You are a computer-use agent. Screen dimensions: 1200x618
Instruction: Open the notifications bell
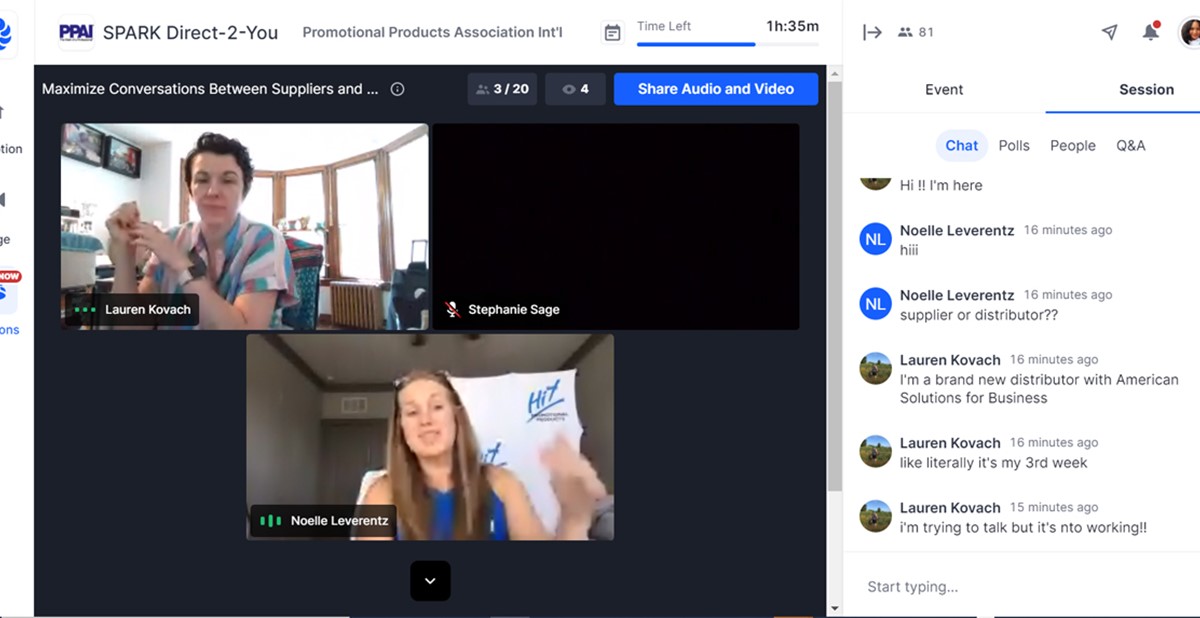1151,32
